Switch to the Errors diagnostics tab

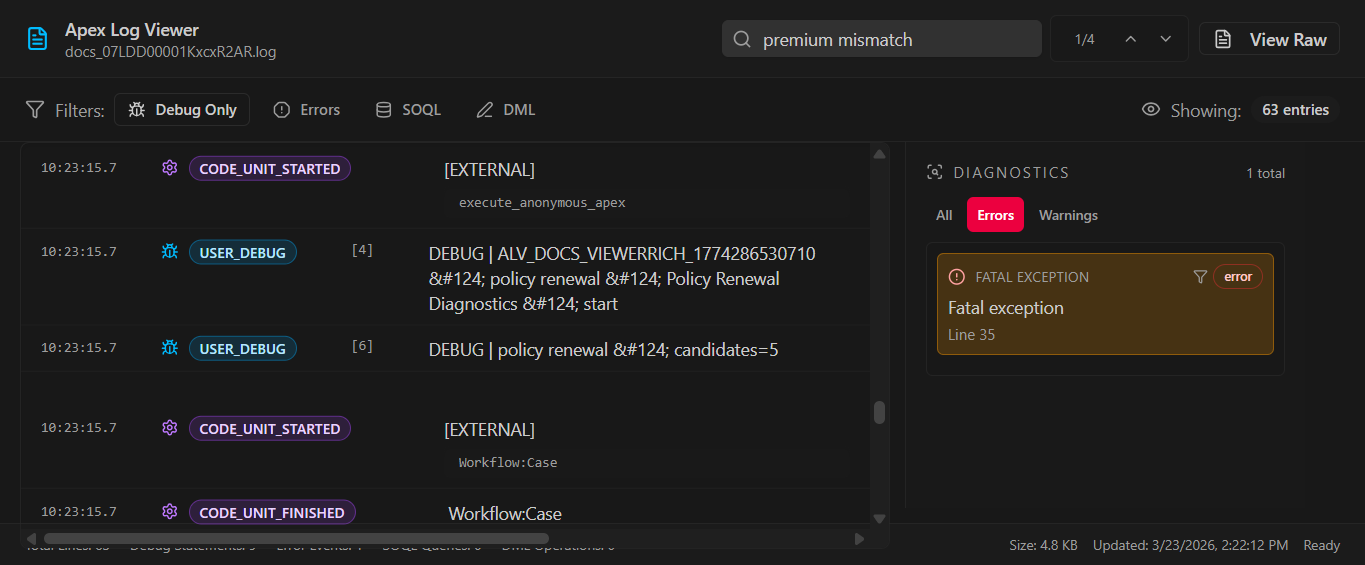995,215
